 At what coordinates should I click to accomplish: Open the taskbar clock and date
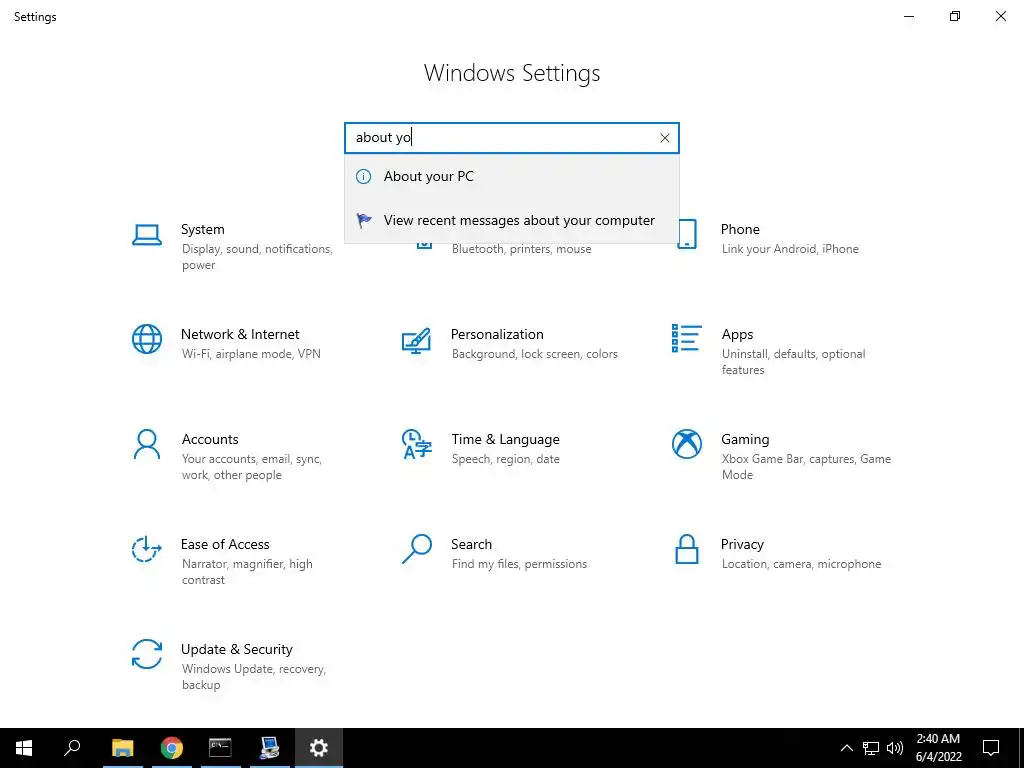(x=938, y=748)
